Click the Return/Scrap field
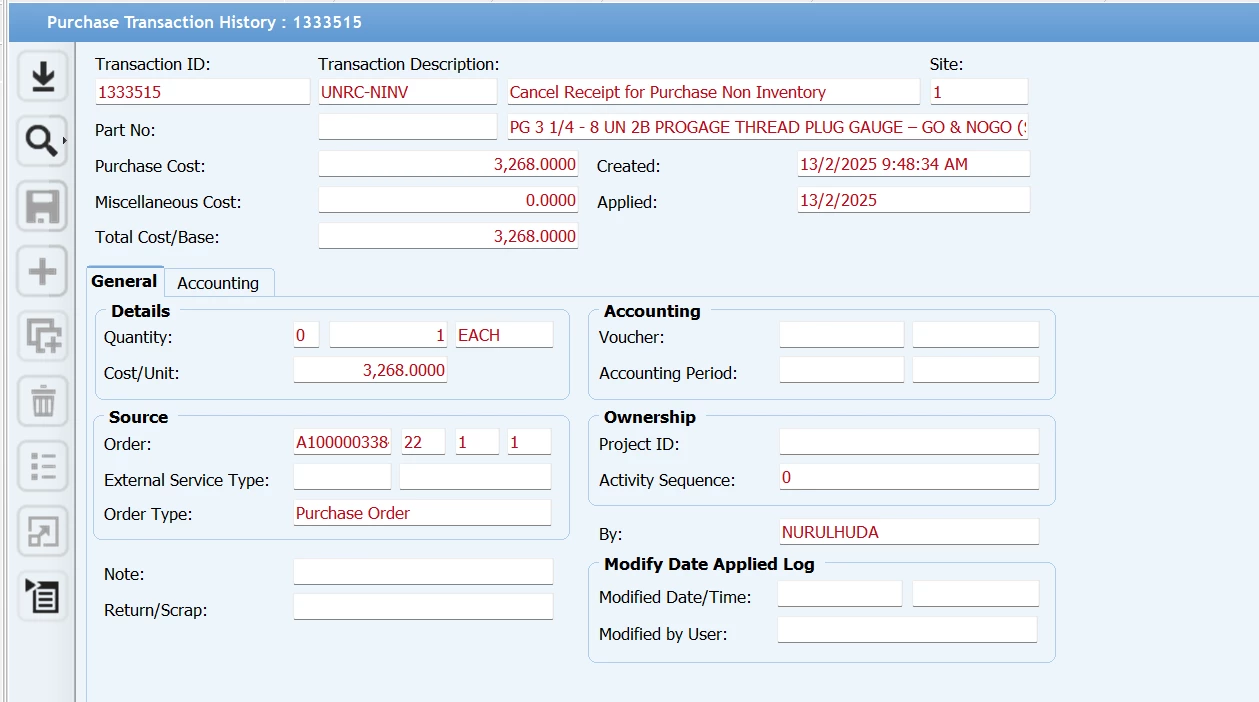The height and width of the screenshot is (702, 1259). point(423,607)
